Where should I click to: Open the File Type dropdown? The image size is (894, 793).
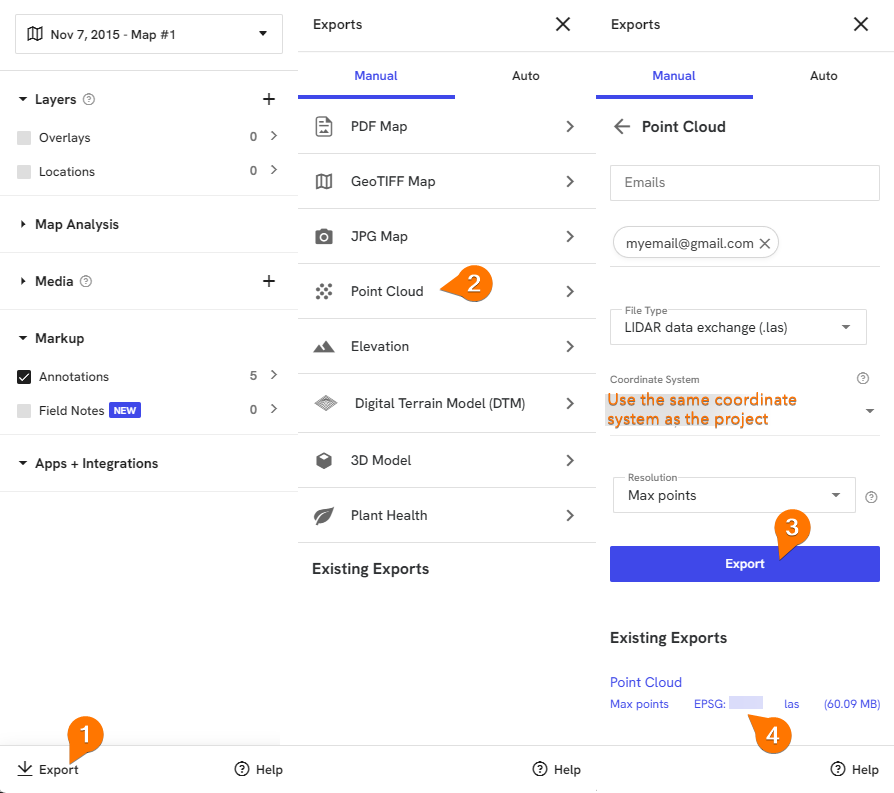pyautogui.click(x=738, y=327)
